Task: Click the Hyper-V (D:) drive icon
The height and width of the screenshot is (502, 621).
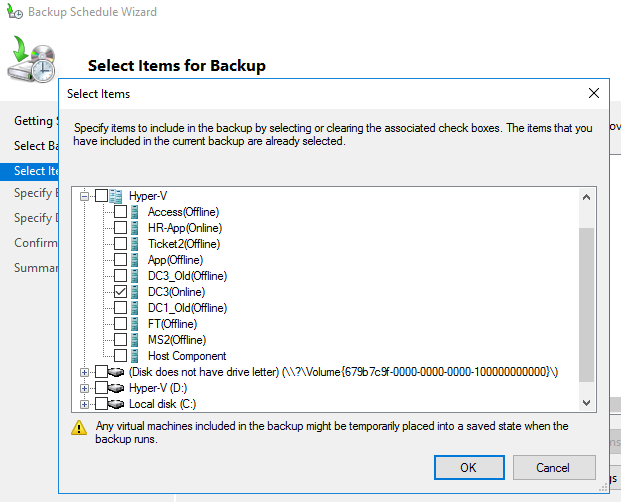Action: [x=116, y=388]
